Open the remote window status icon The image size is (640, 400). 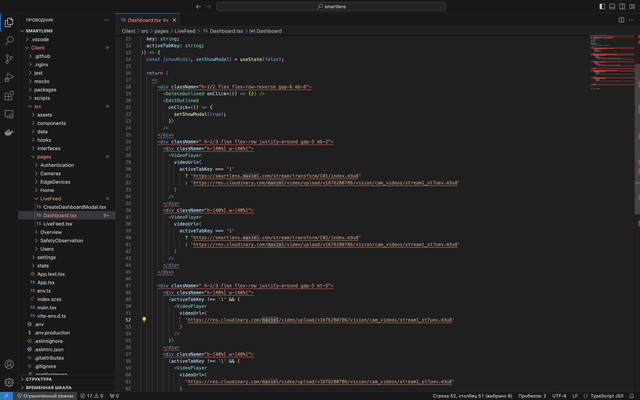click(x=6, y=396)
